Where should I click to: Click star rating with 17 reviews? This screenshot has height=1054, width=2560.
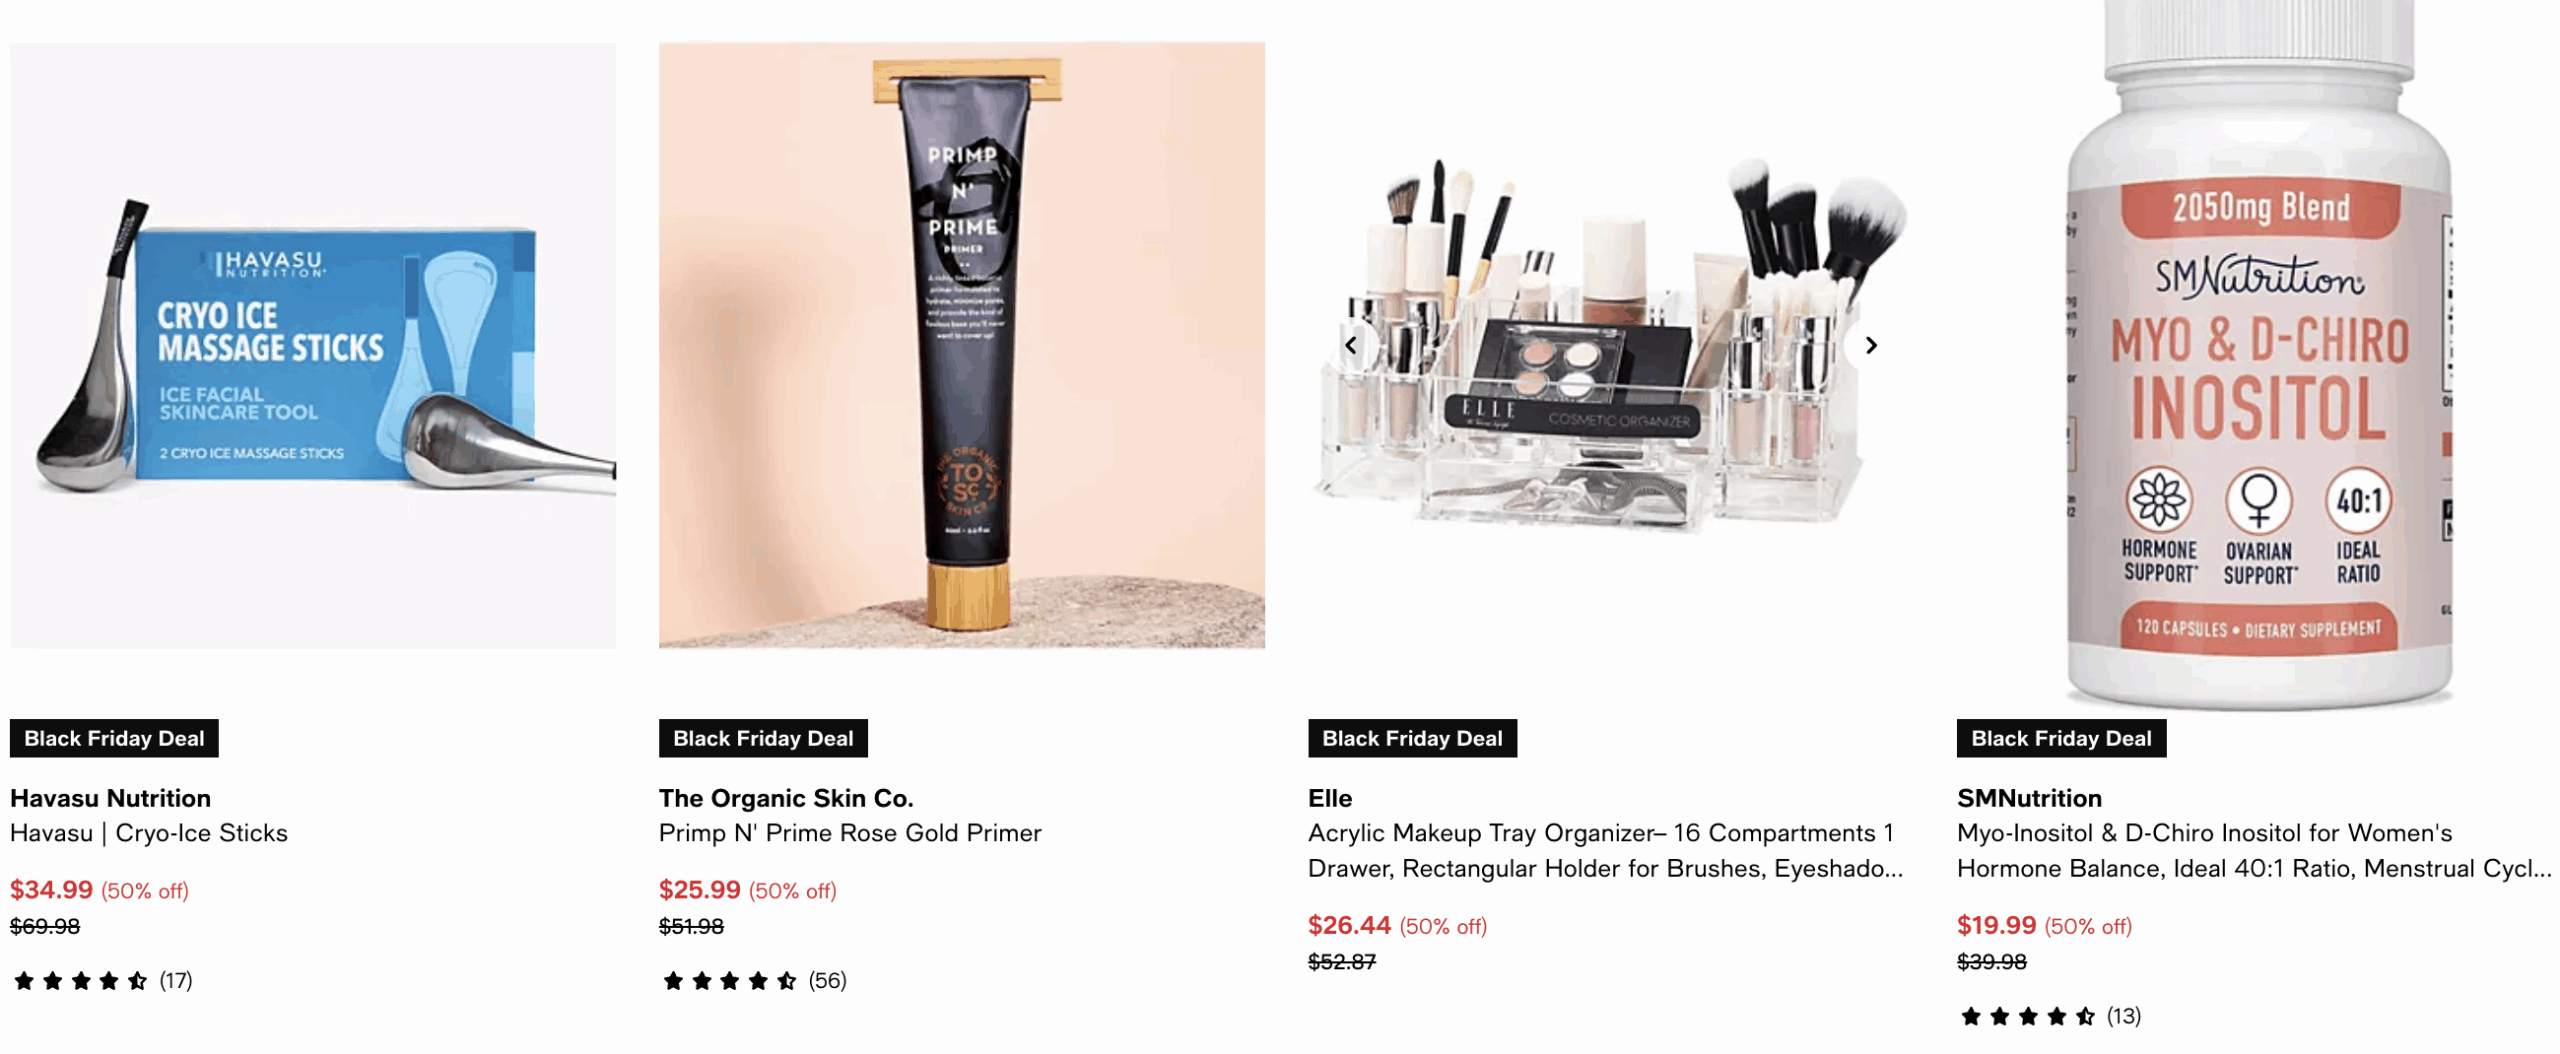102,981
